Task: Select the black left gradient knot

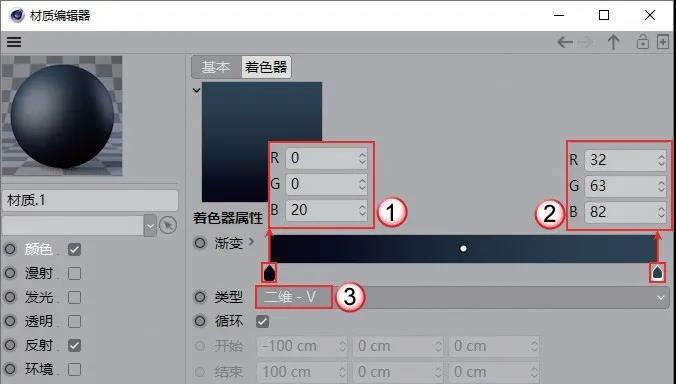Action: click(269, 273)
